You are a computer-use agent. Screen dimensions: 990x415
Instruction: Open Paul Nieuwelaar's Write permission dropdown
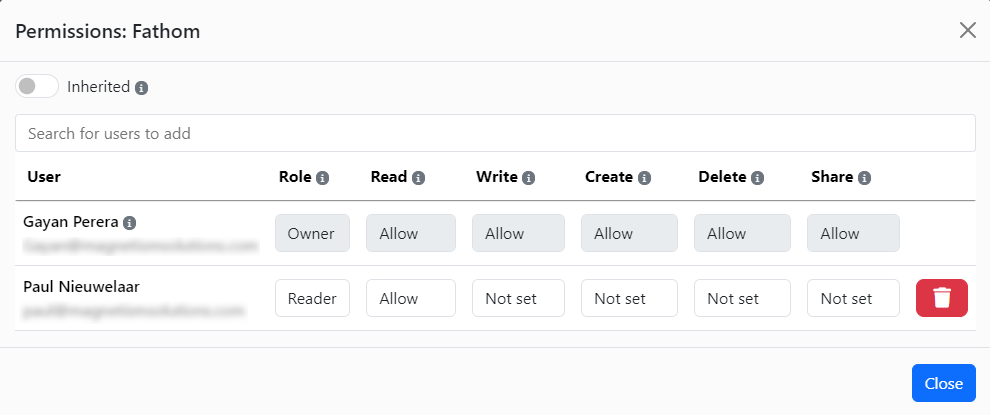pyautogui.click(x=518, y=298)
